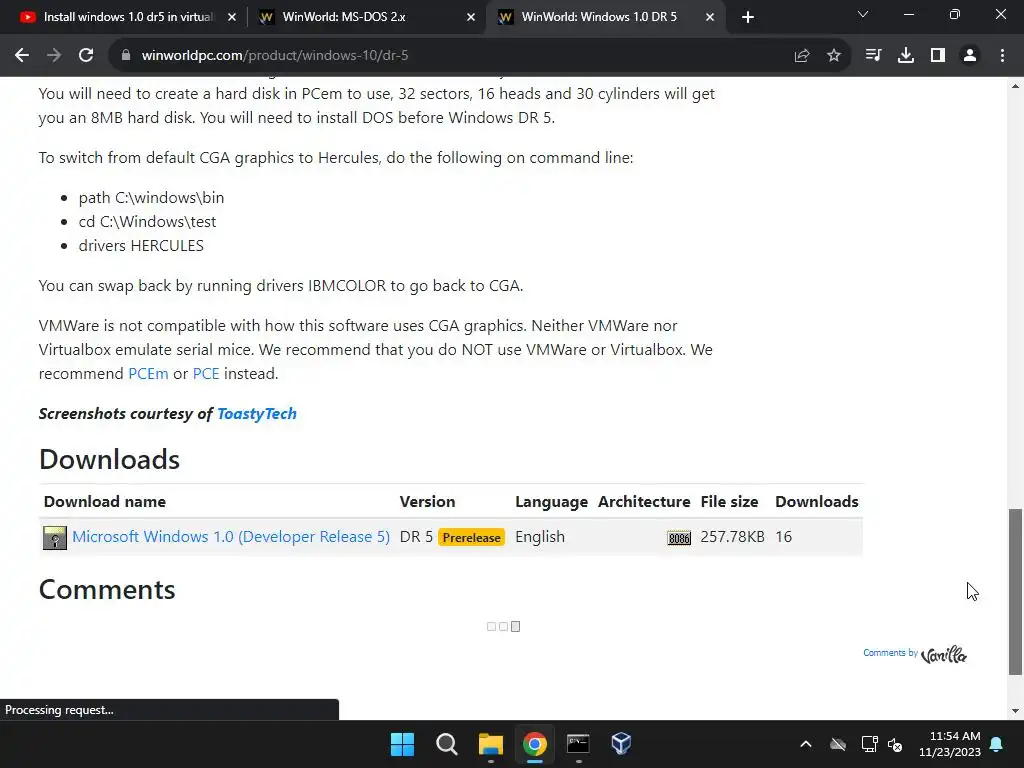Toggle the Chrome side panel
1024x768 pixels.
(938, 56)
